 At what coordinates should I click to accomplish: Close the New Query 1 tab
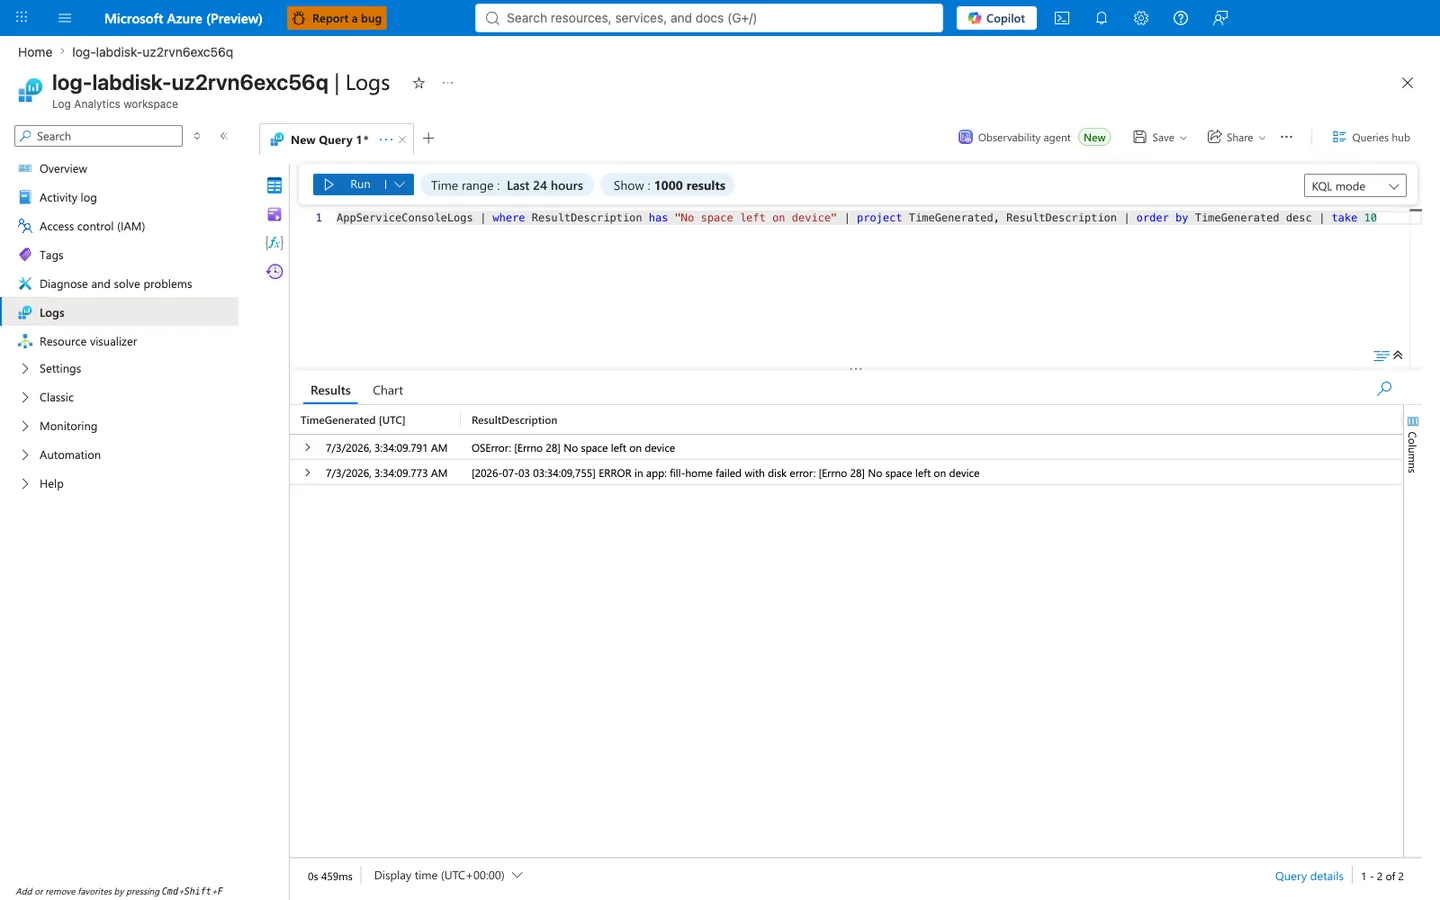402,140
